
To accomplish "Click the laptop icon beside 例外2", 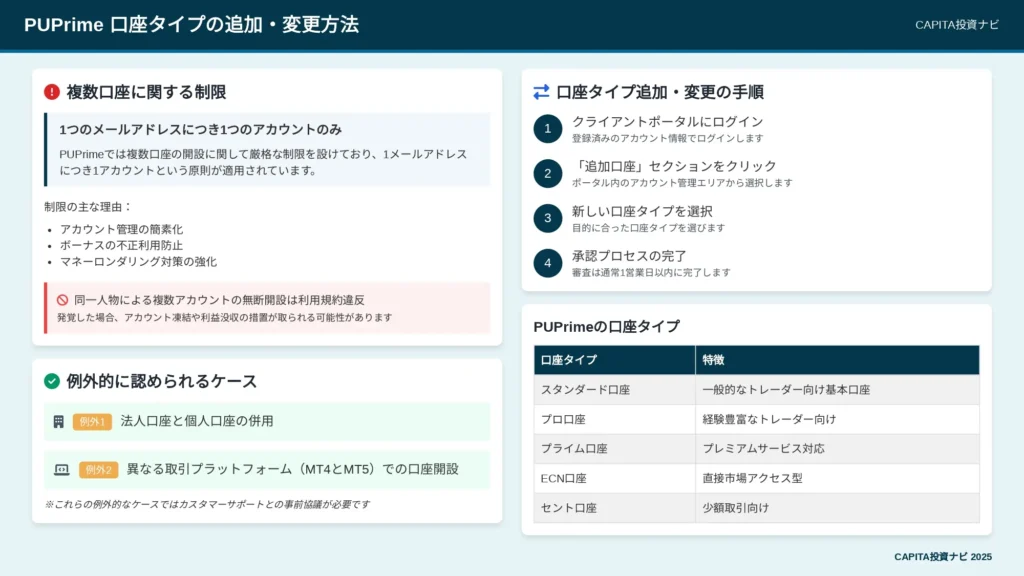I will pos(61,470).
